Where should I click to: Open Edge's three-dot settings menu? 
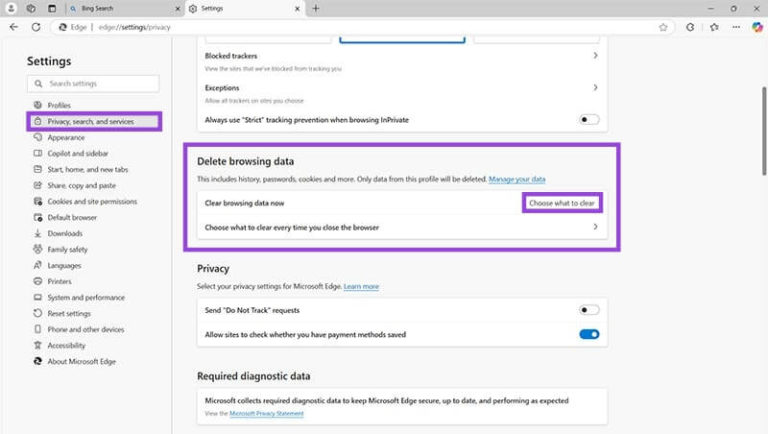pos(735,27)
